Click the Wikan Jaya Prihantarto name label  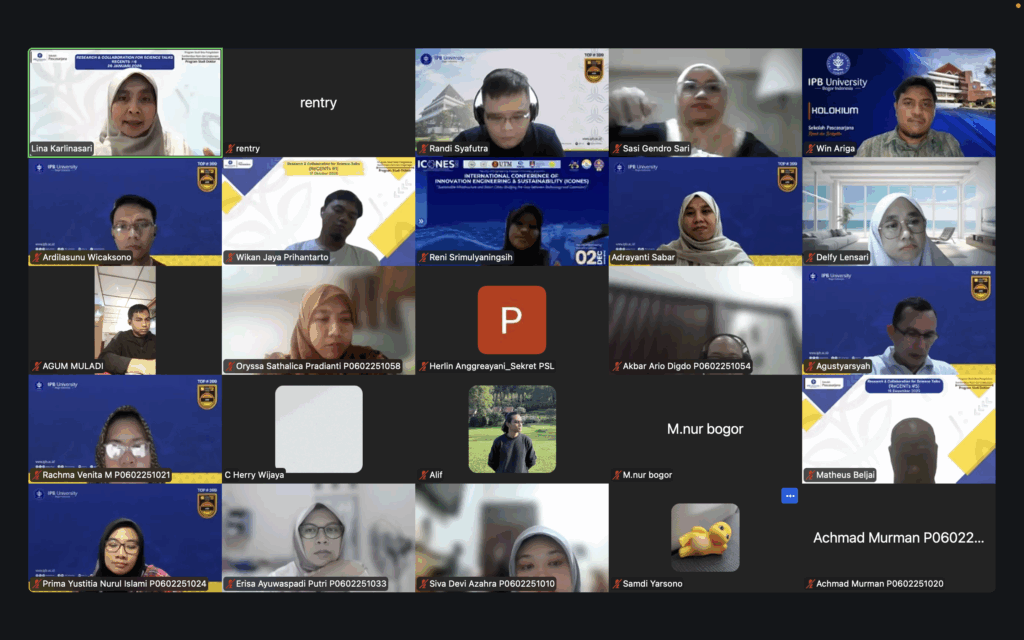click(x=282, y=258)
